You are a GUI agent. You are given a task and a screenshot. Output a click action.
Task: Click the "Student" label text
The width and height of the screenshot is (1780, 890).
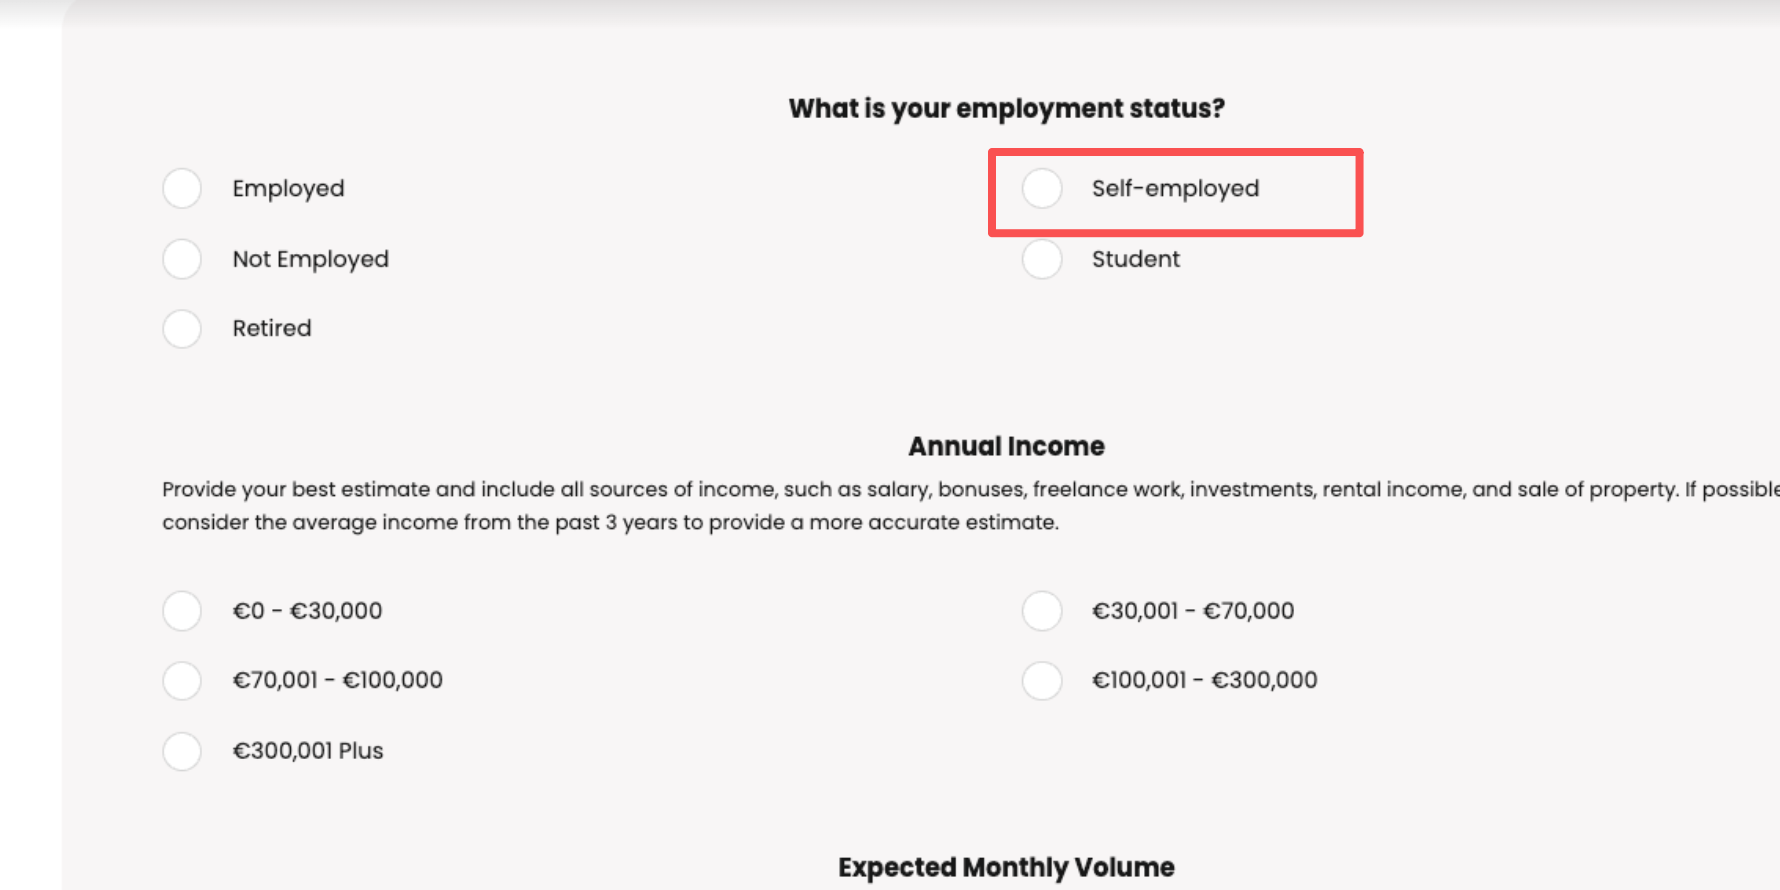click(1135, 259)
